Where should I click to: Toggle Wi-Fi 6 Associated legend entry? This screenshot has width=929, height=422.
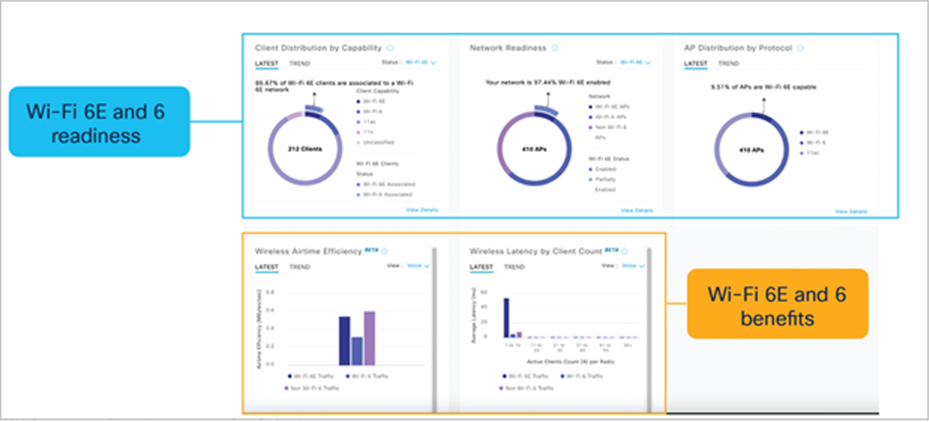(x=385, y=194)
